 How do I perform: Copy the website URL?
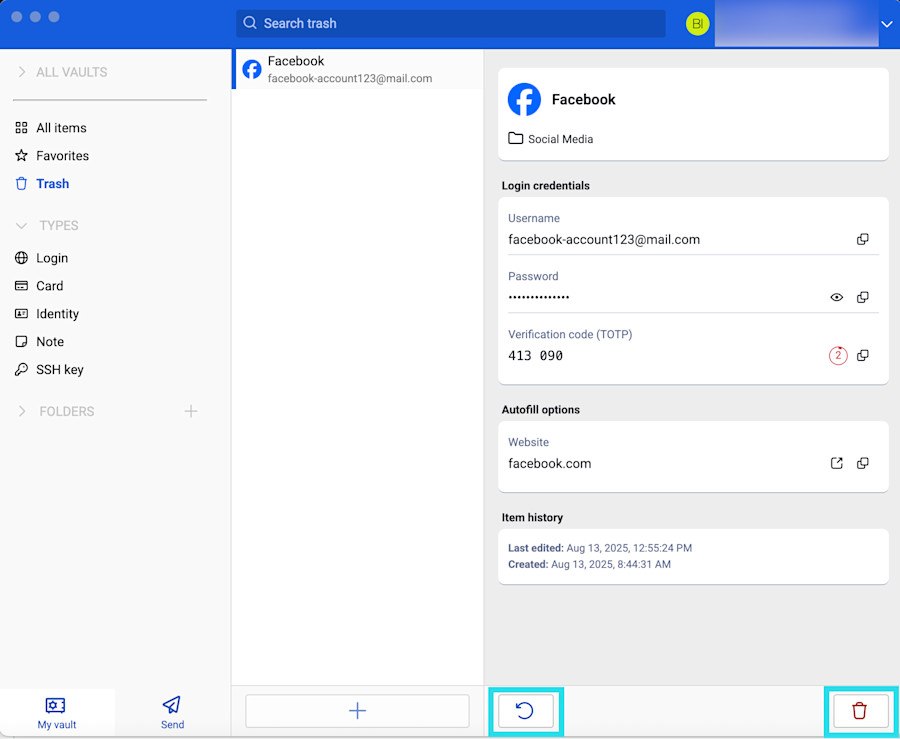click(x=862, y=464)
